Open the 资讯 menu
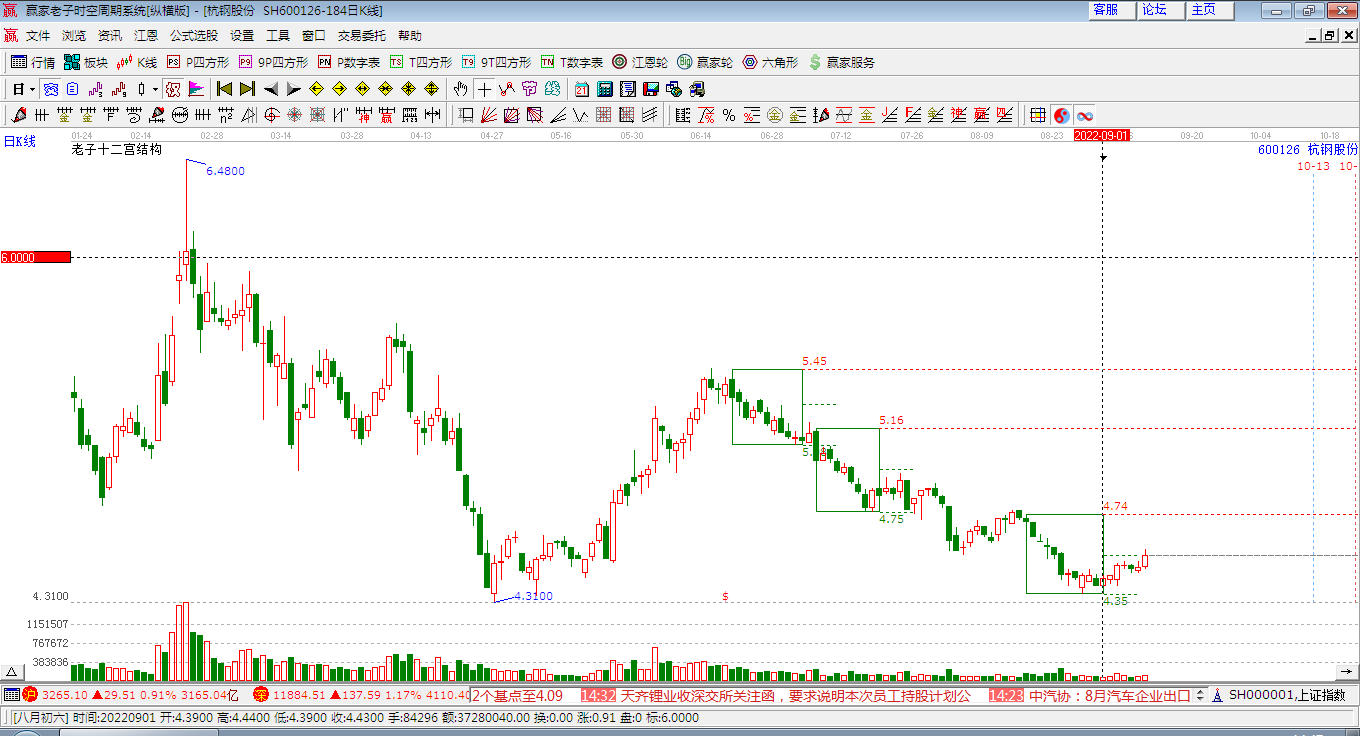 click(110, 35)
